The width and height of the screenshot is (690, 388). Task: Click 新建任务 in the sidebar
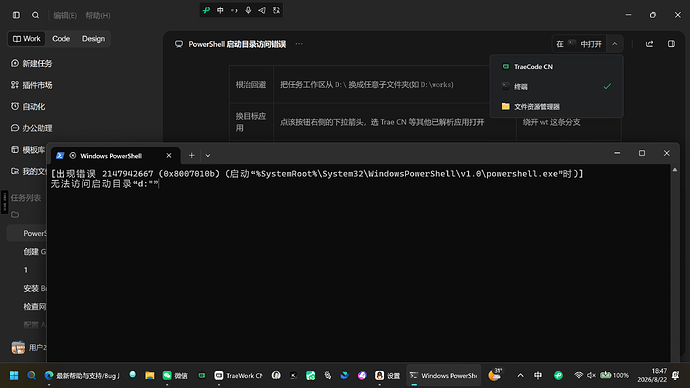(31, 63)
